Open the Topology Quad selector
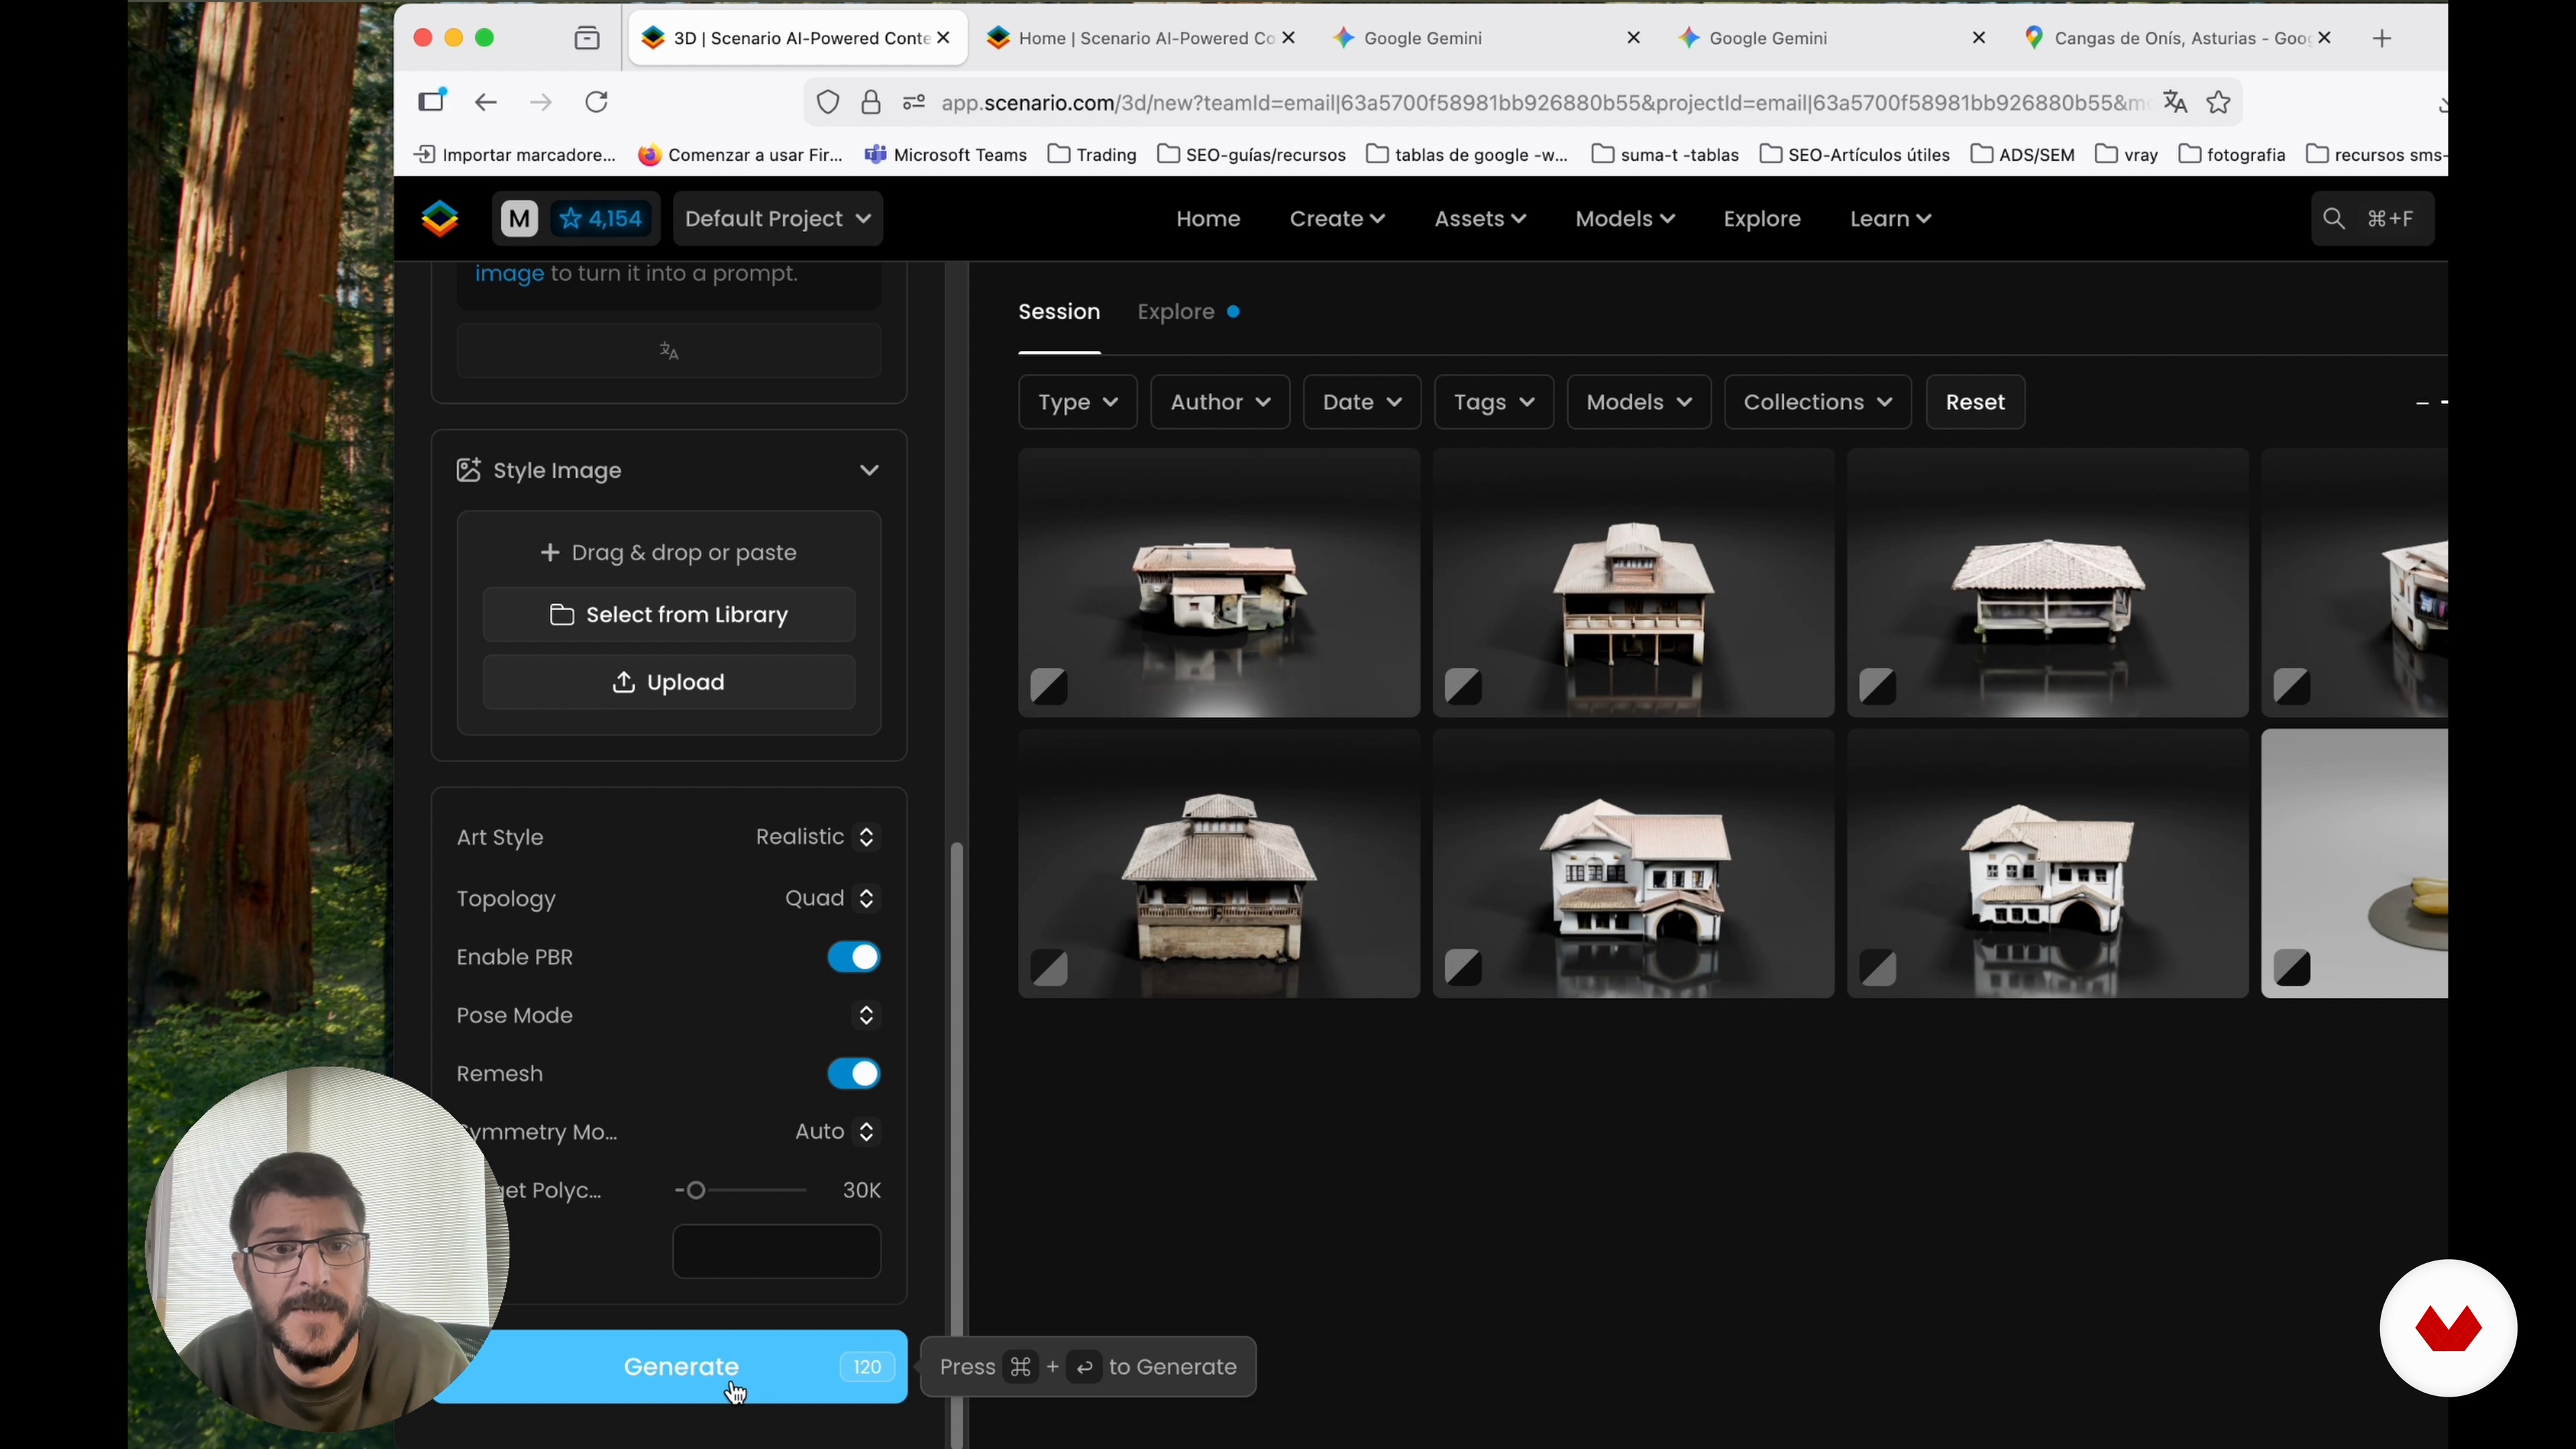This screenshot has width=2576, height=1449. (831, 898)
